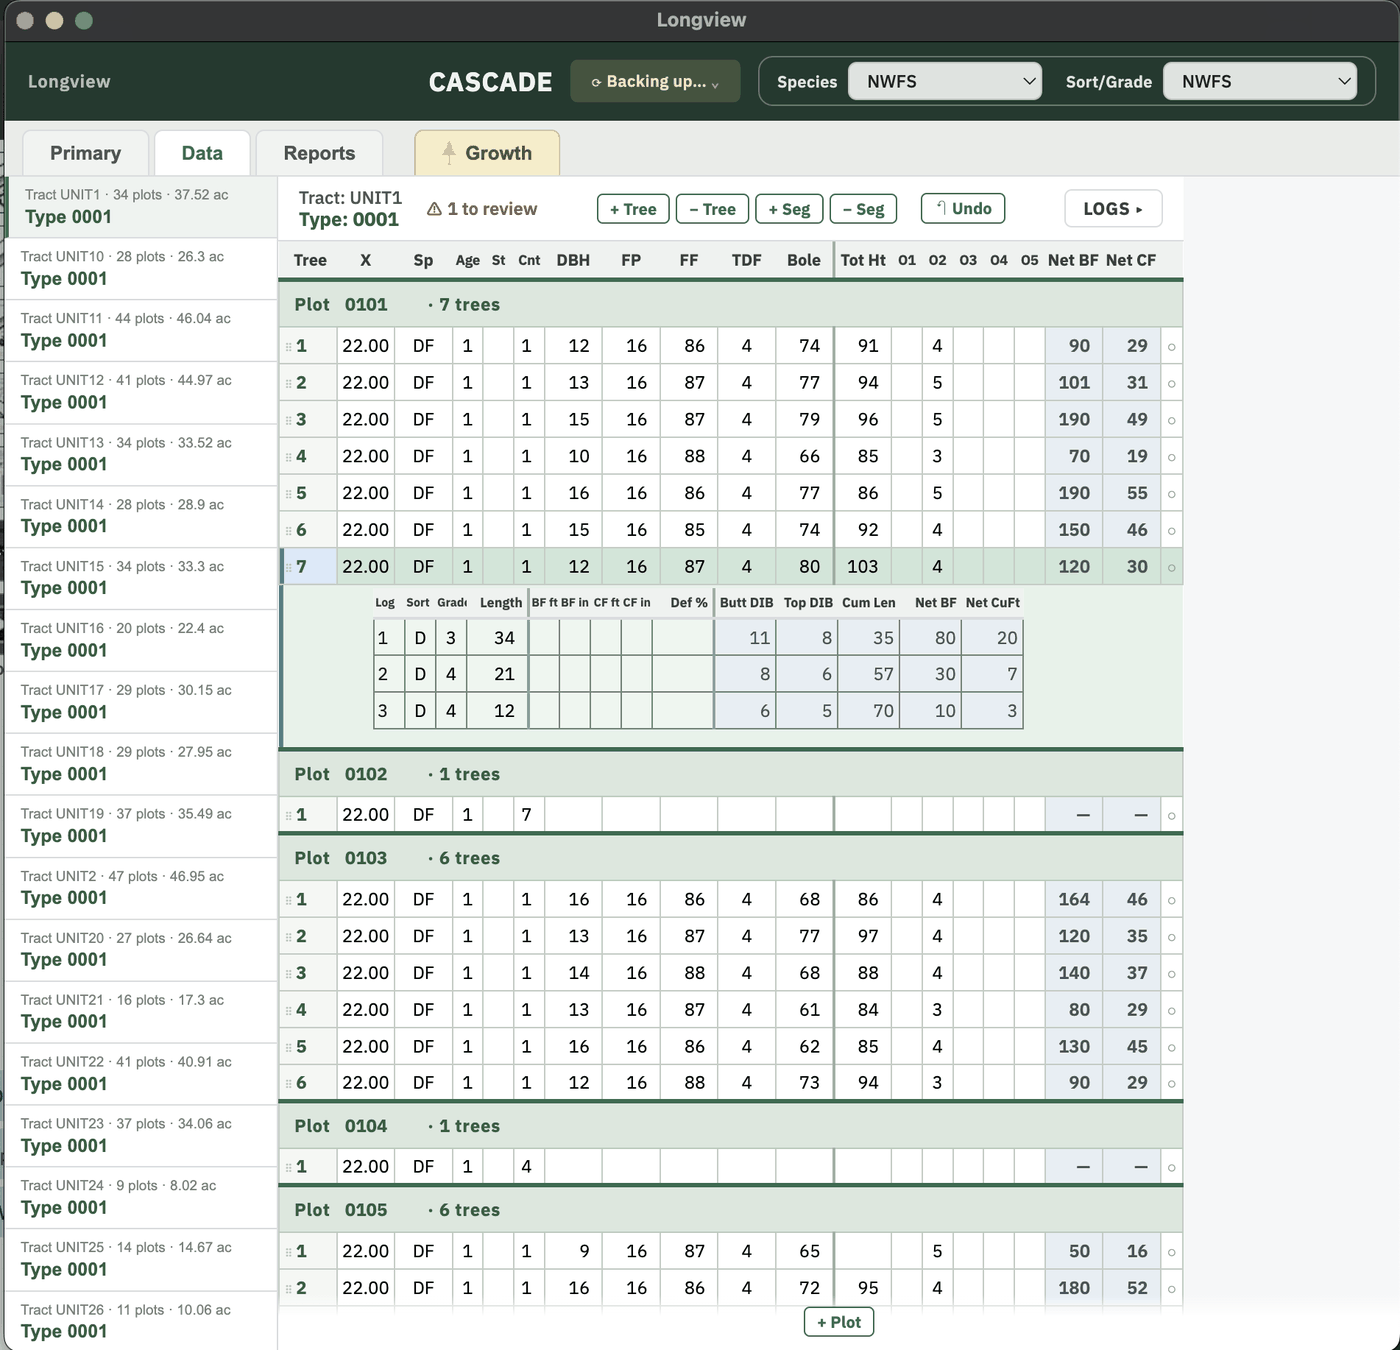Click the drag handle of Plot 0105 tree 1
Screen dimensions: 1400x1350
click(289, 1252)
